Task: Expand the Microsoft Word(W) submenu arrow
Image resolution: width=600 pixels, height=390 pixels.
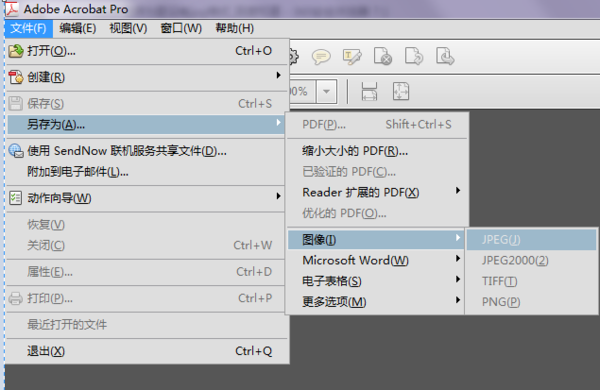Action: click(458, 258)
